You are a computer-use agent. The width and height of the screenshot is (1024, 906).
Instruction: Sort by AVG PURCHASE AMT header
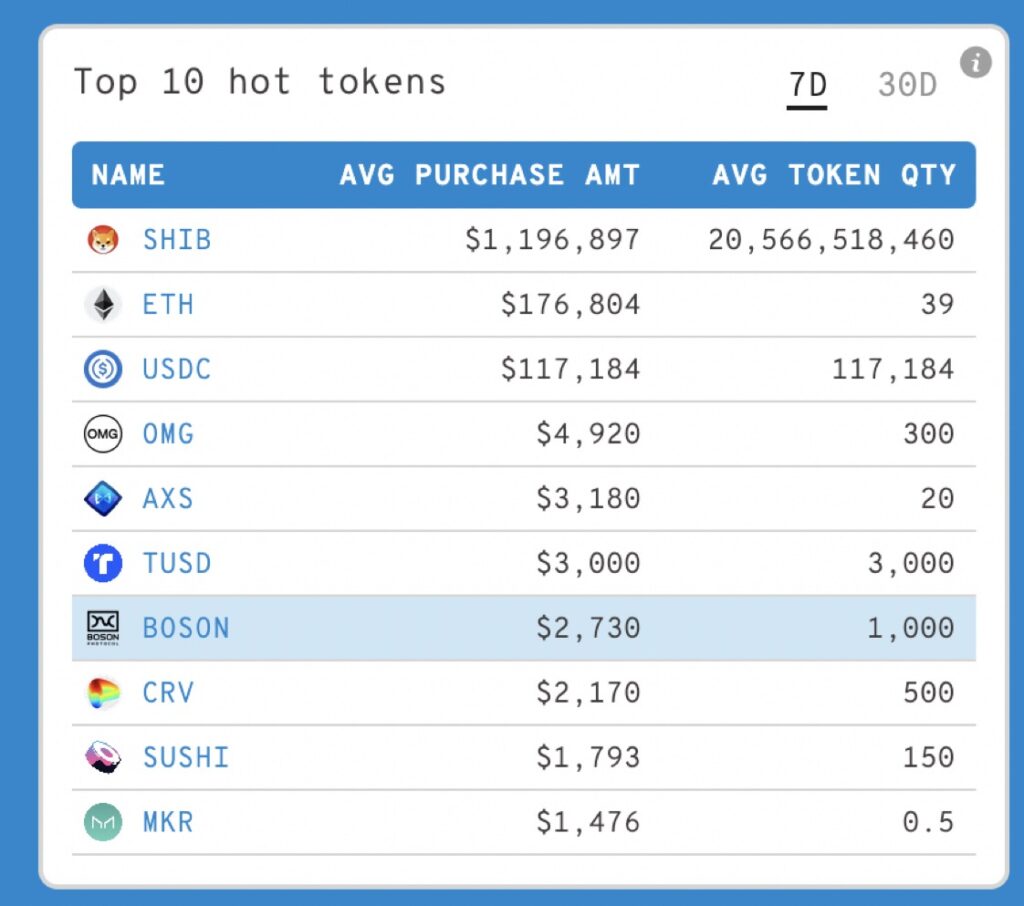pos(489,175)
